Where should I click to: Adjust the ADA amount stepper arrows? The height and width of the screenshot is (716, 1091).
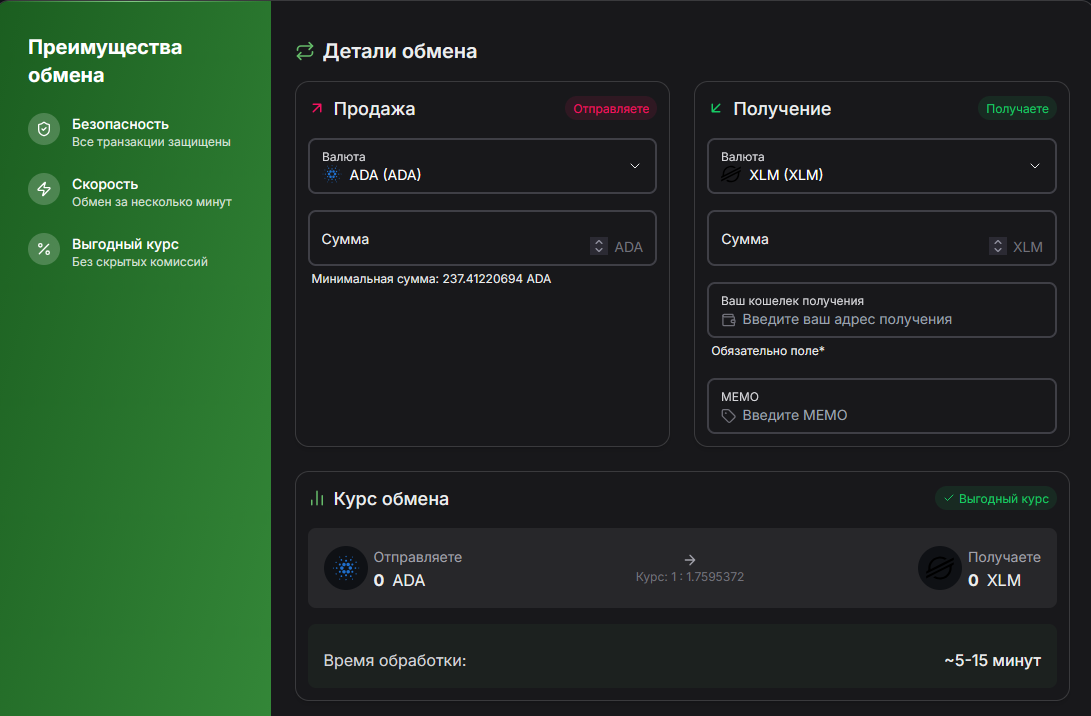[599, 246]
